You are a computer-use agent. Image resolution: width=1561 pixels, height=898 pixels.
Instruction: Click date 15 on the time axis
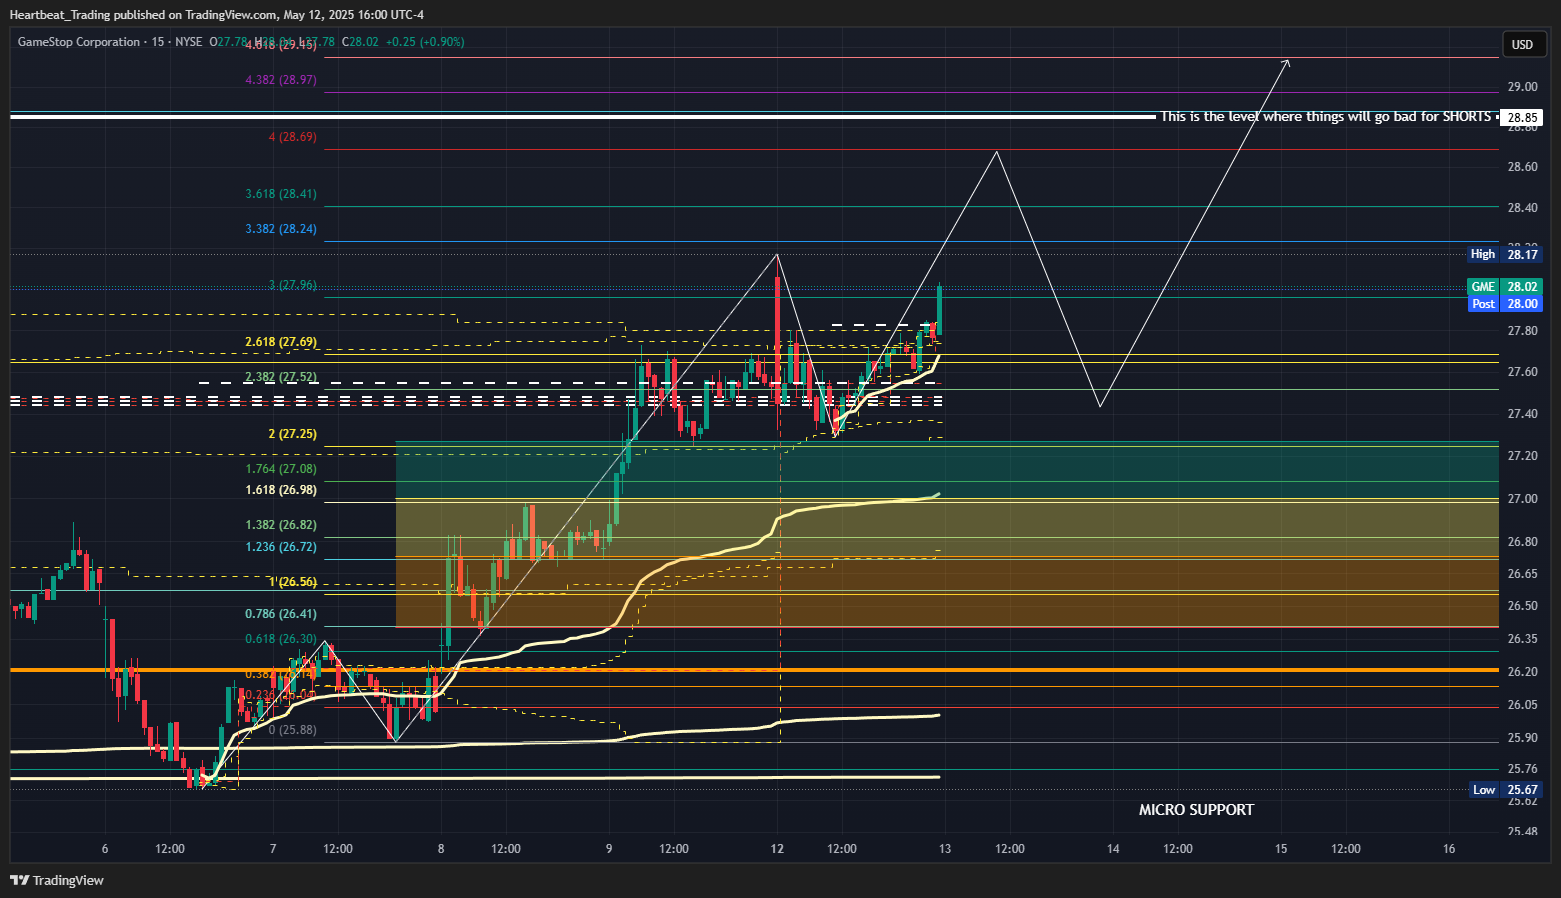[x=1281, y=849]
